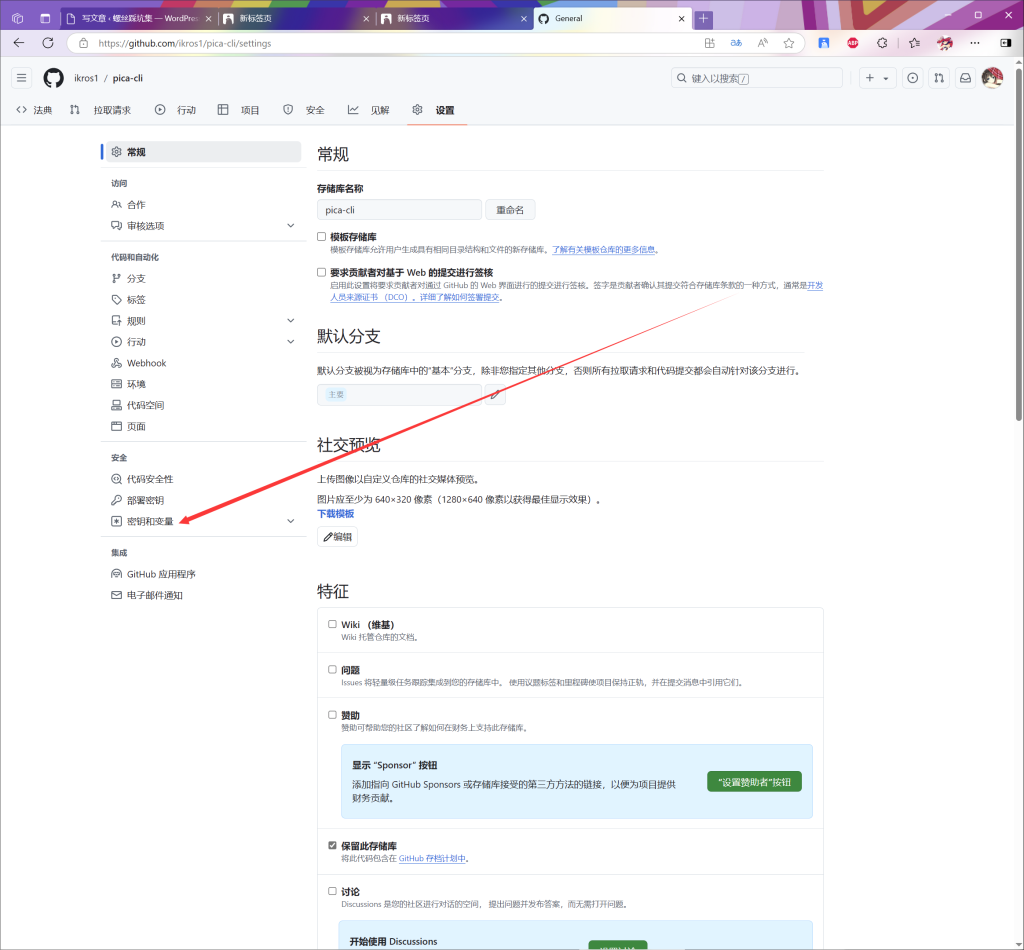
Task: Click 设置赞助者按钮 green button
Action: pos(754,782)
